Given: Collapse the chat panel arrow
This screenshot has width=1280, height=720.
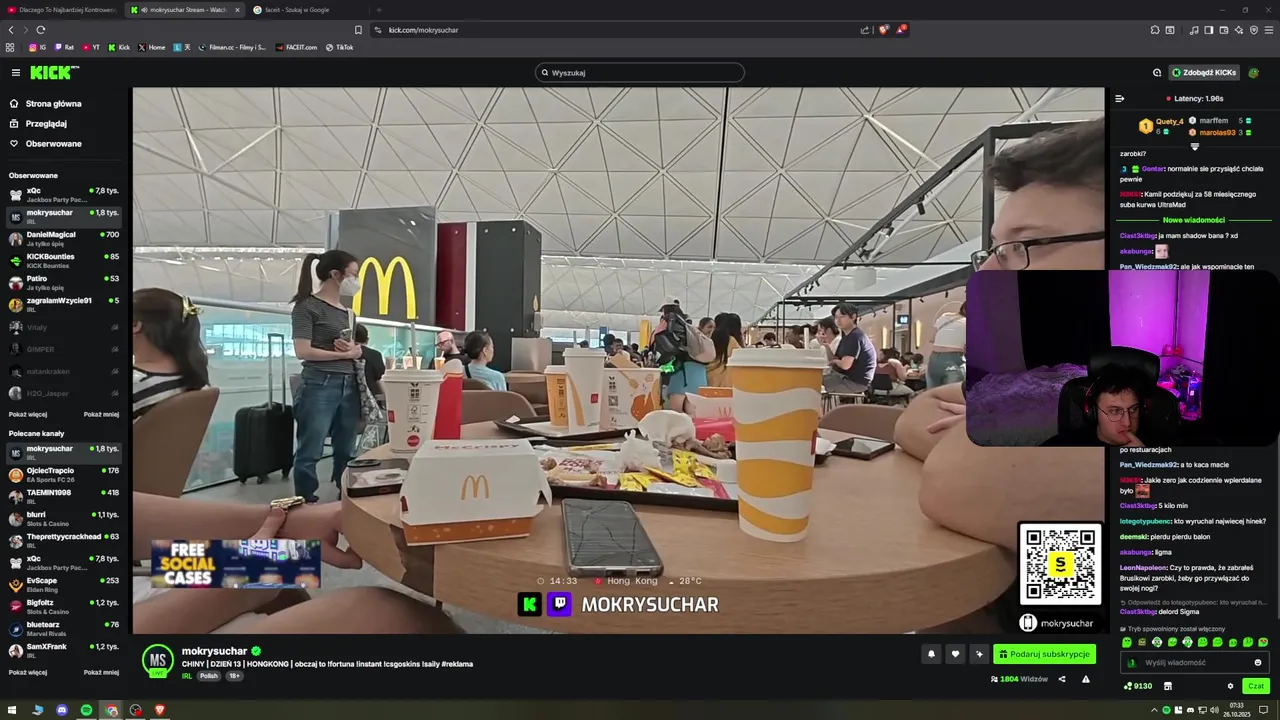Looking at the screenshot, I should click(x=1120, y=98).
